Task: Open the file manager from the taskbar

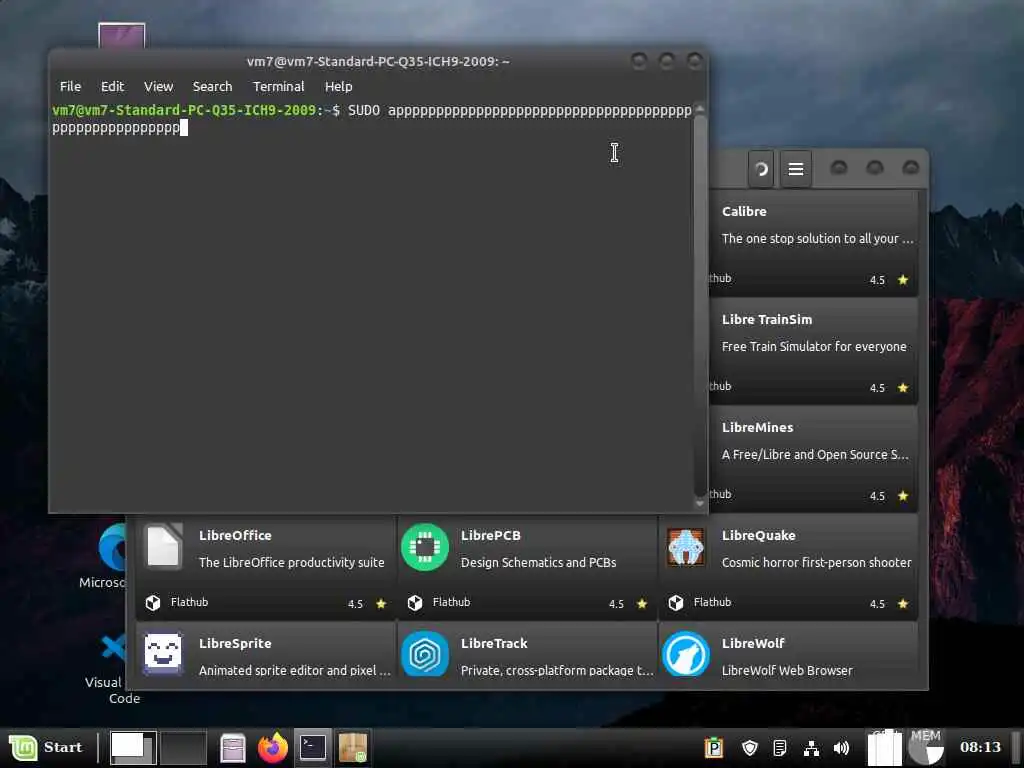Action: (233, 748)
